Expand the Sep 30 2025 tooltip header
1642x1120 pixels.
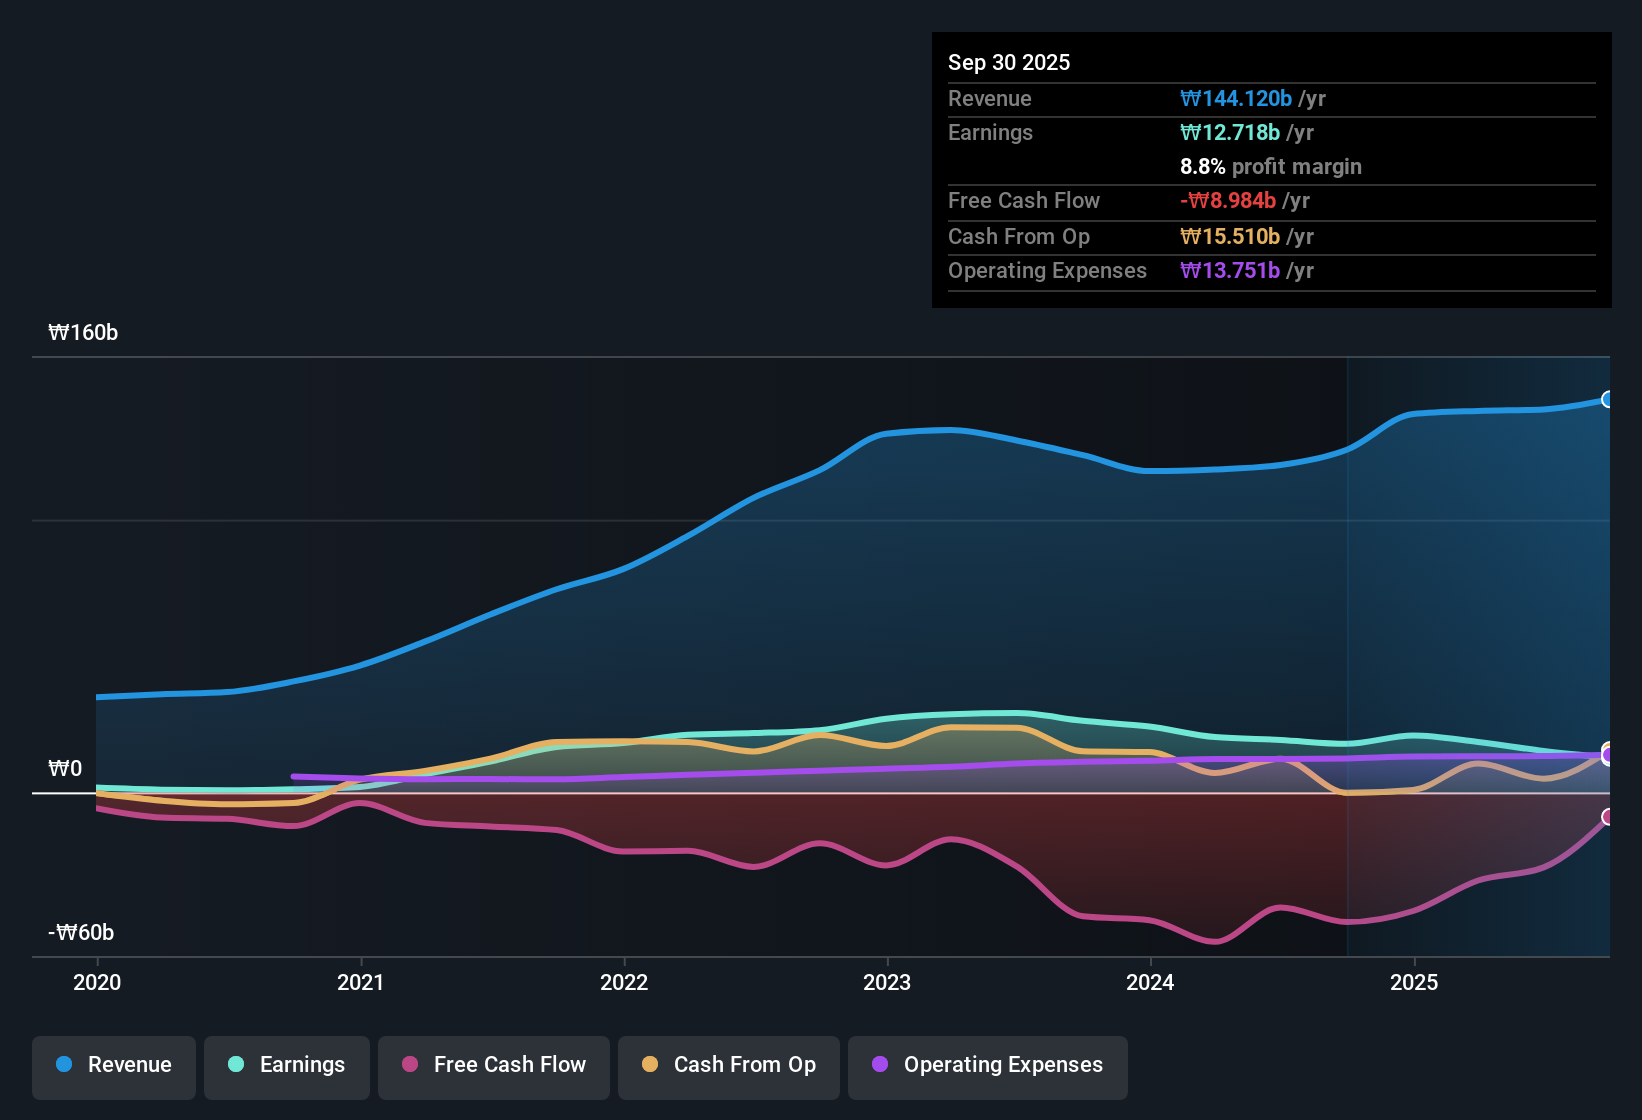click(x=1009, y=62)
